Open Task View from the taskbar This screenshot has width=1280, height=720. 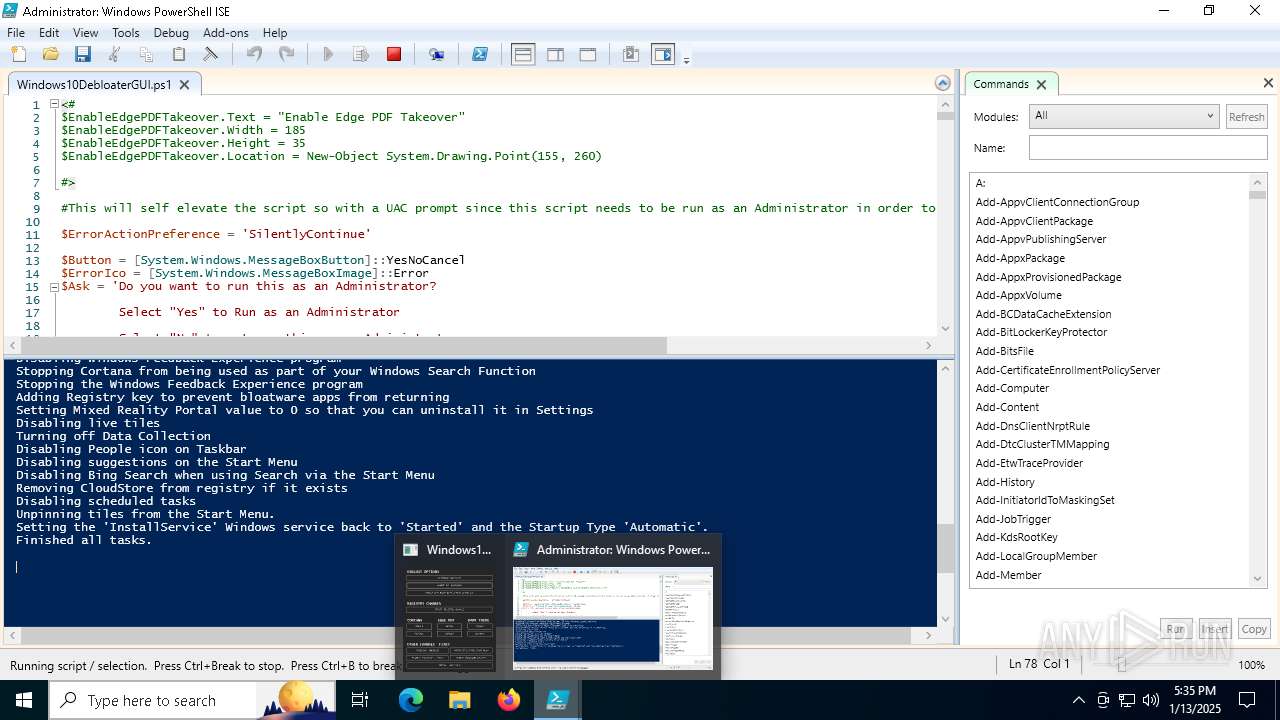[x=360, y=700]
